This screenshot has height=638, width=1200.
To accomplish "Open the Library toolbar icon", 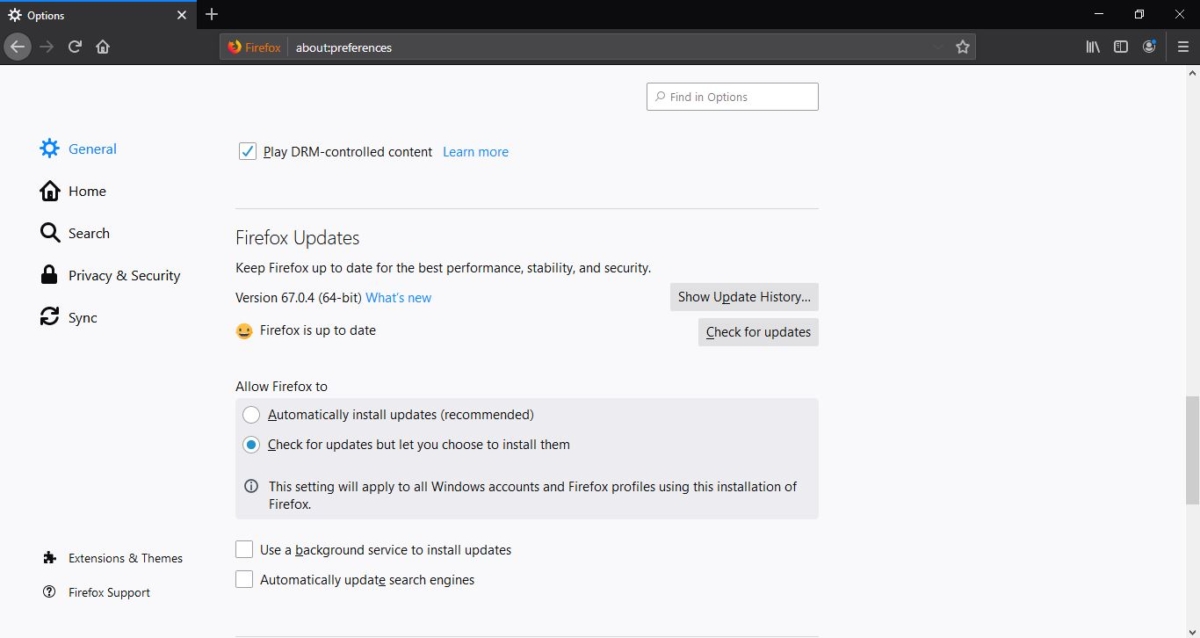I will [x=1093, y=47].
